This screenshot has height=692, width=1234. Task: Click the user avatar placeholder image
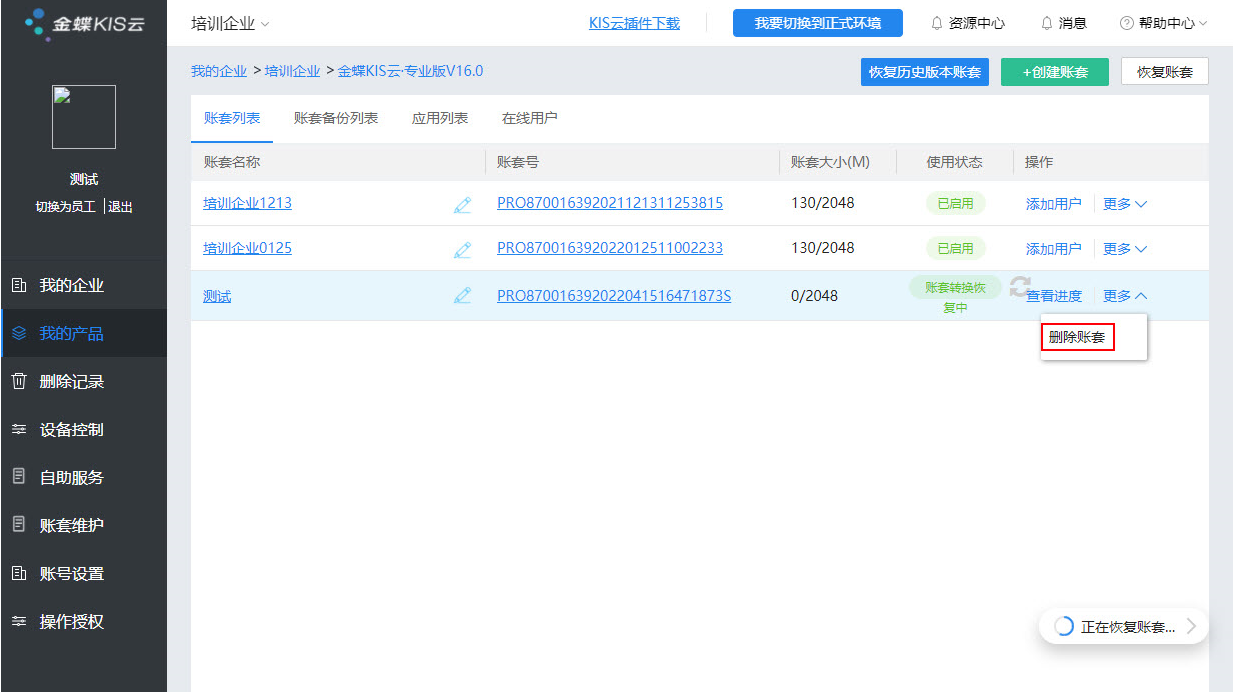pos(84,117)
